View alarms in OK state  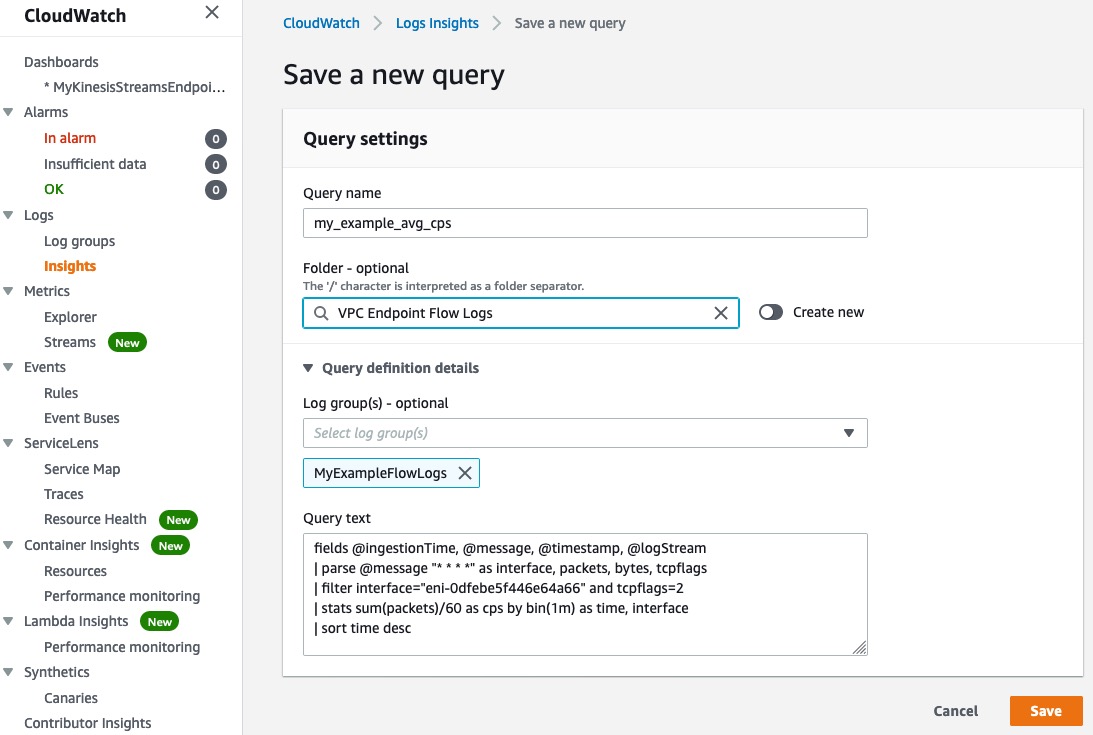click(54, 189)
